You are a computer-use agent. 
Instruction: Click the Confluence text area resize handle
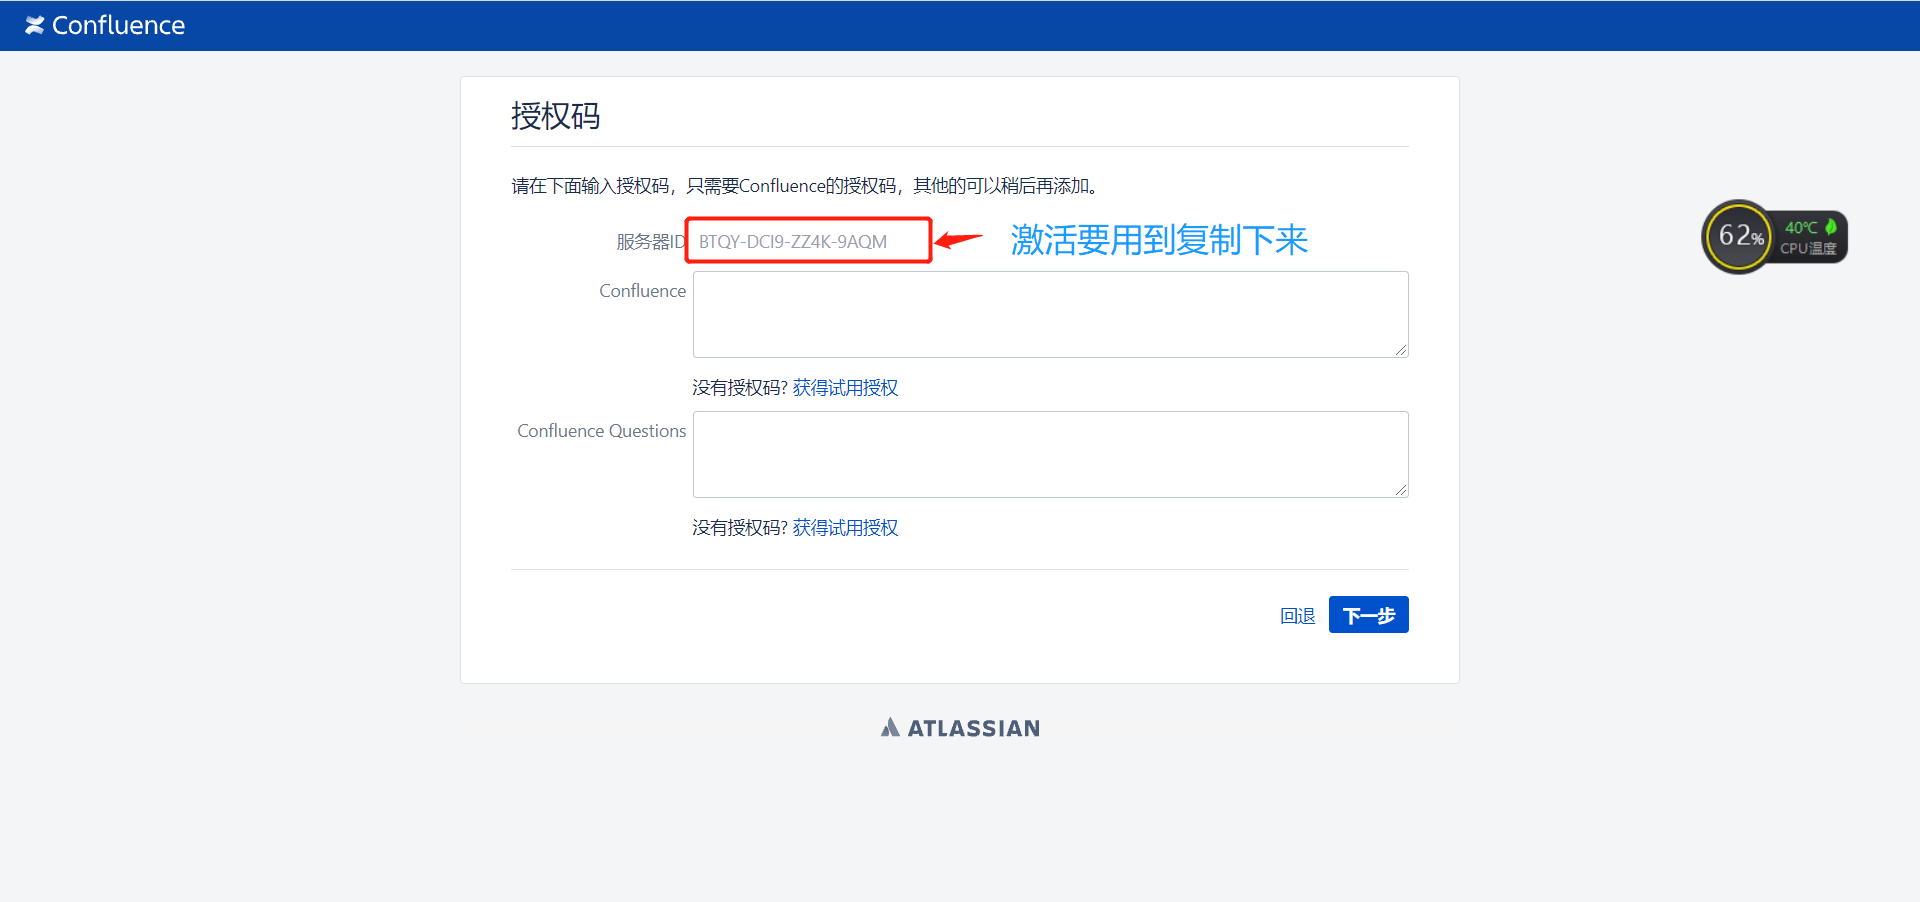[1401, 350]
